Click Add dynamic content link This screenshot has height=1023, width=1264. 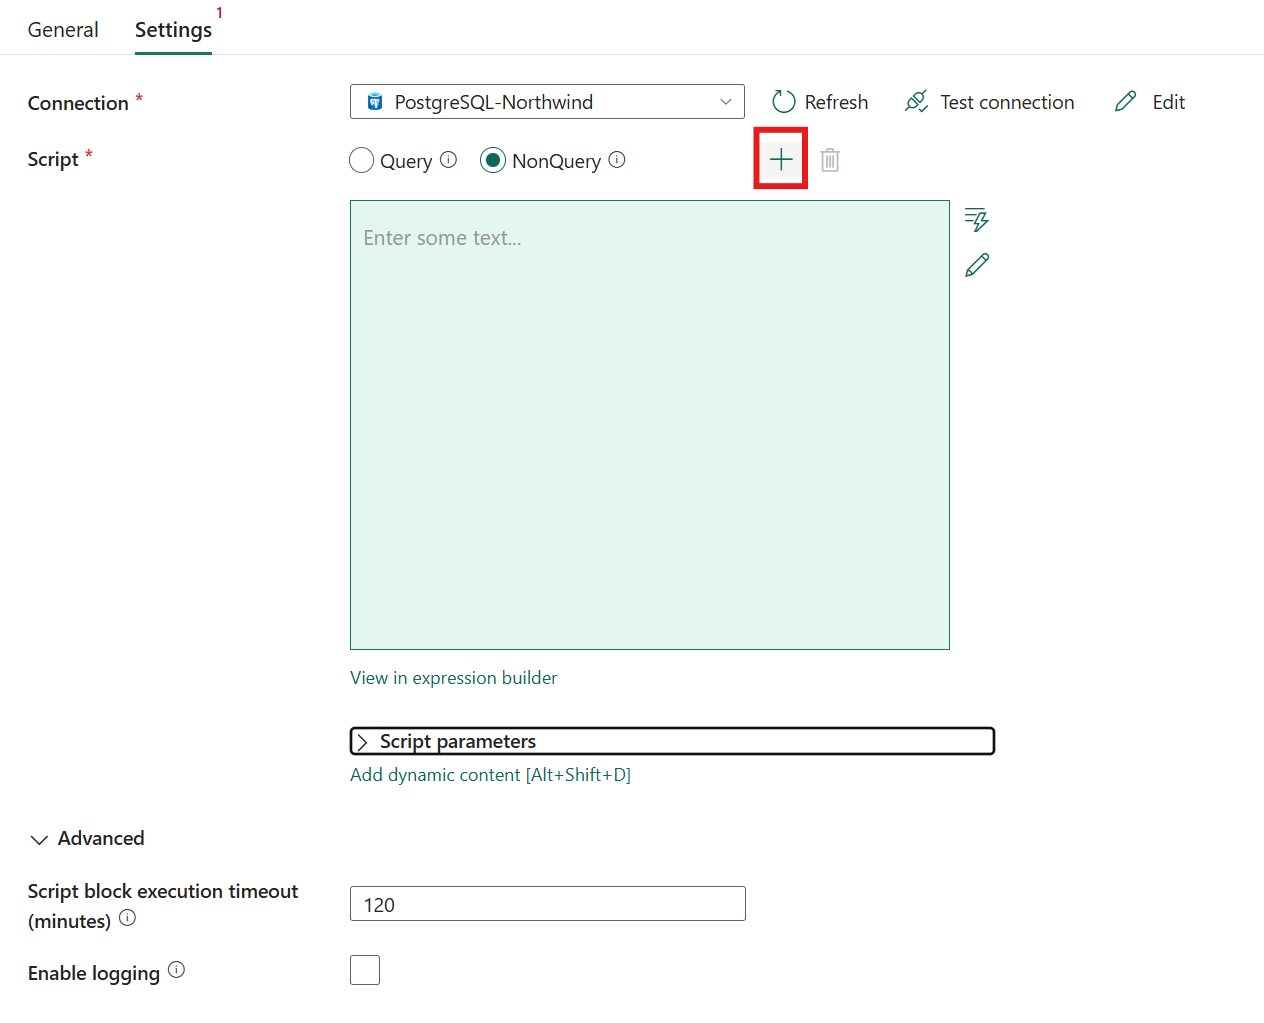pyautogui.click(x=490, y=775)
